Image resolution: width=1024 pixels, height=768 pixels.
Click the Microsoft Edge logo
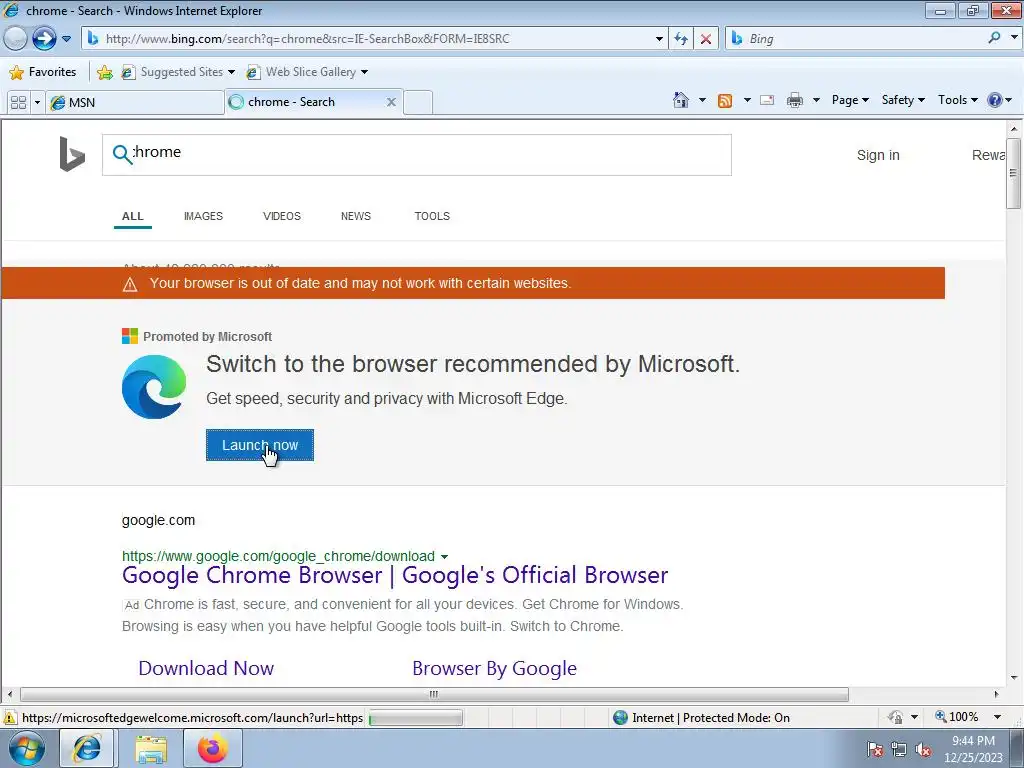coord(154,387)
